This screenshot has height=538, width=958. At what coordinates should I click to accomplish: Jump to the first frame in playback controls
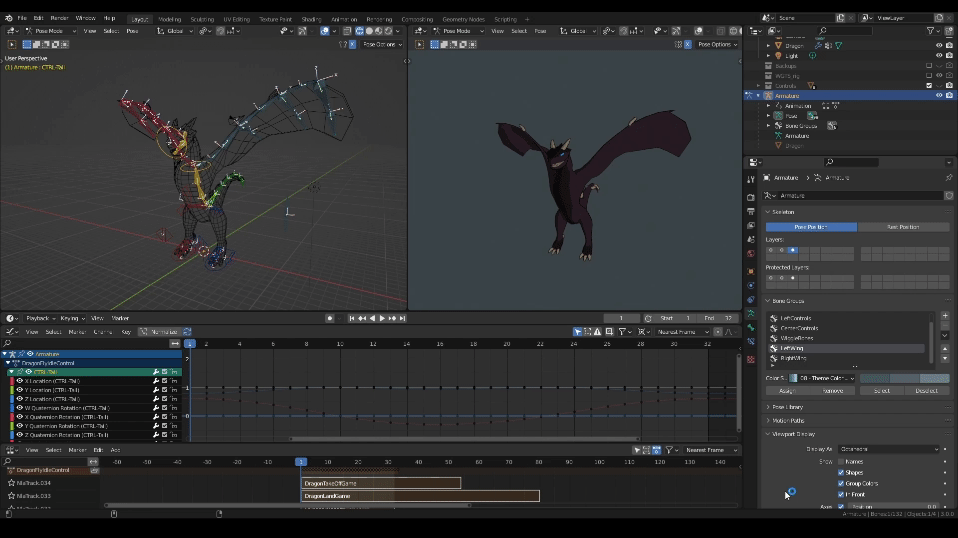[x=352, y=318]
